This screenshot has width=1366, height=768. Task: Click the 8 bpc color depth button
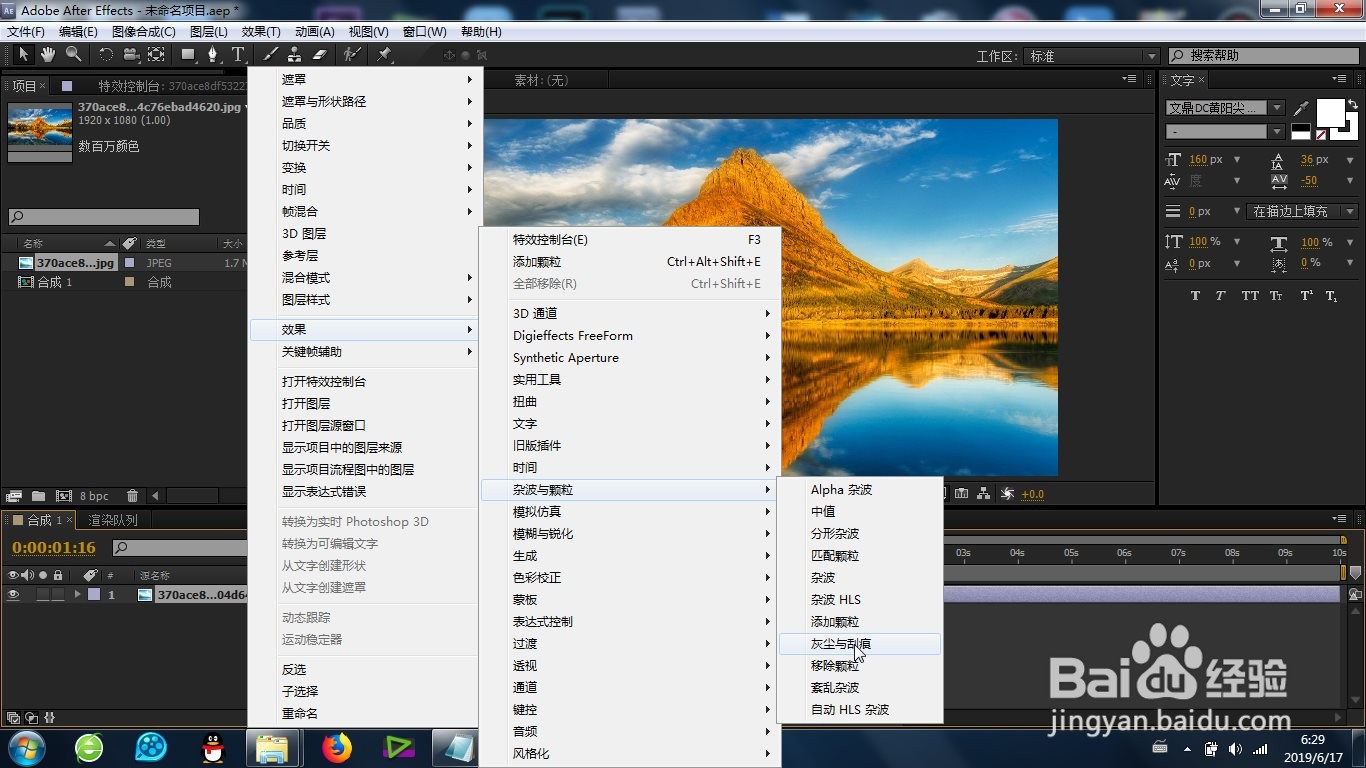94,496
